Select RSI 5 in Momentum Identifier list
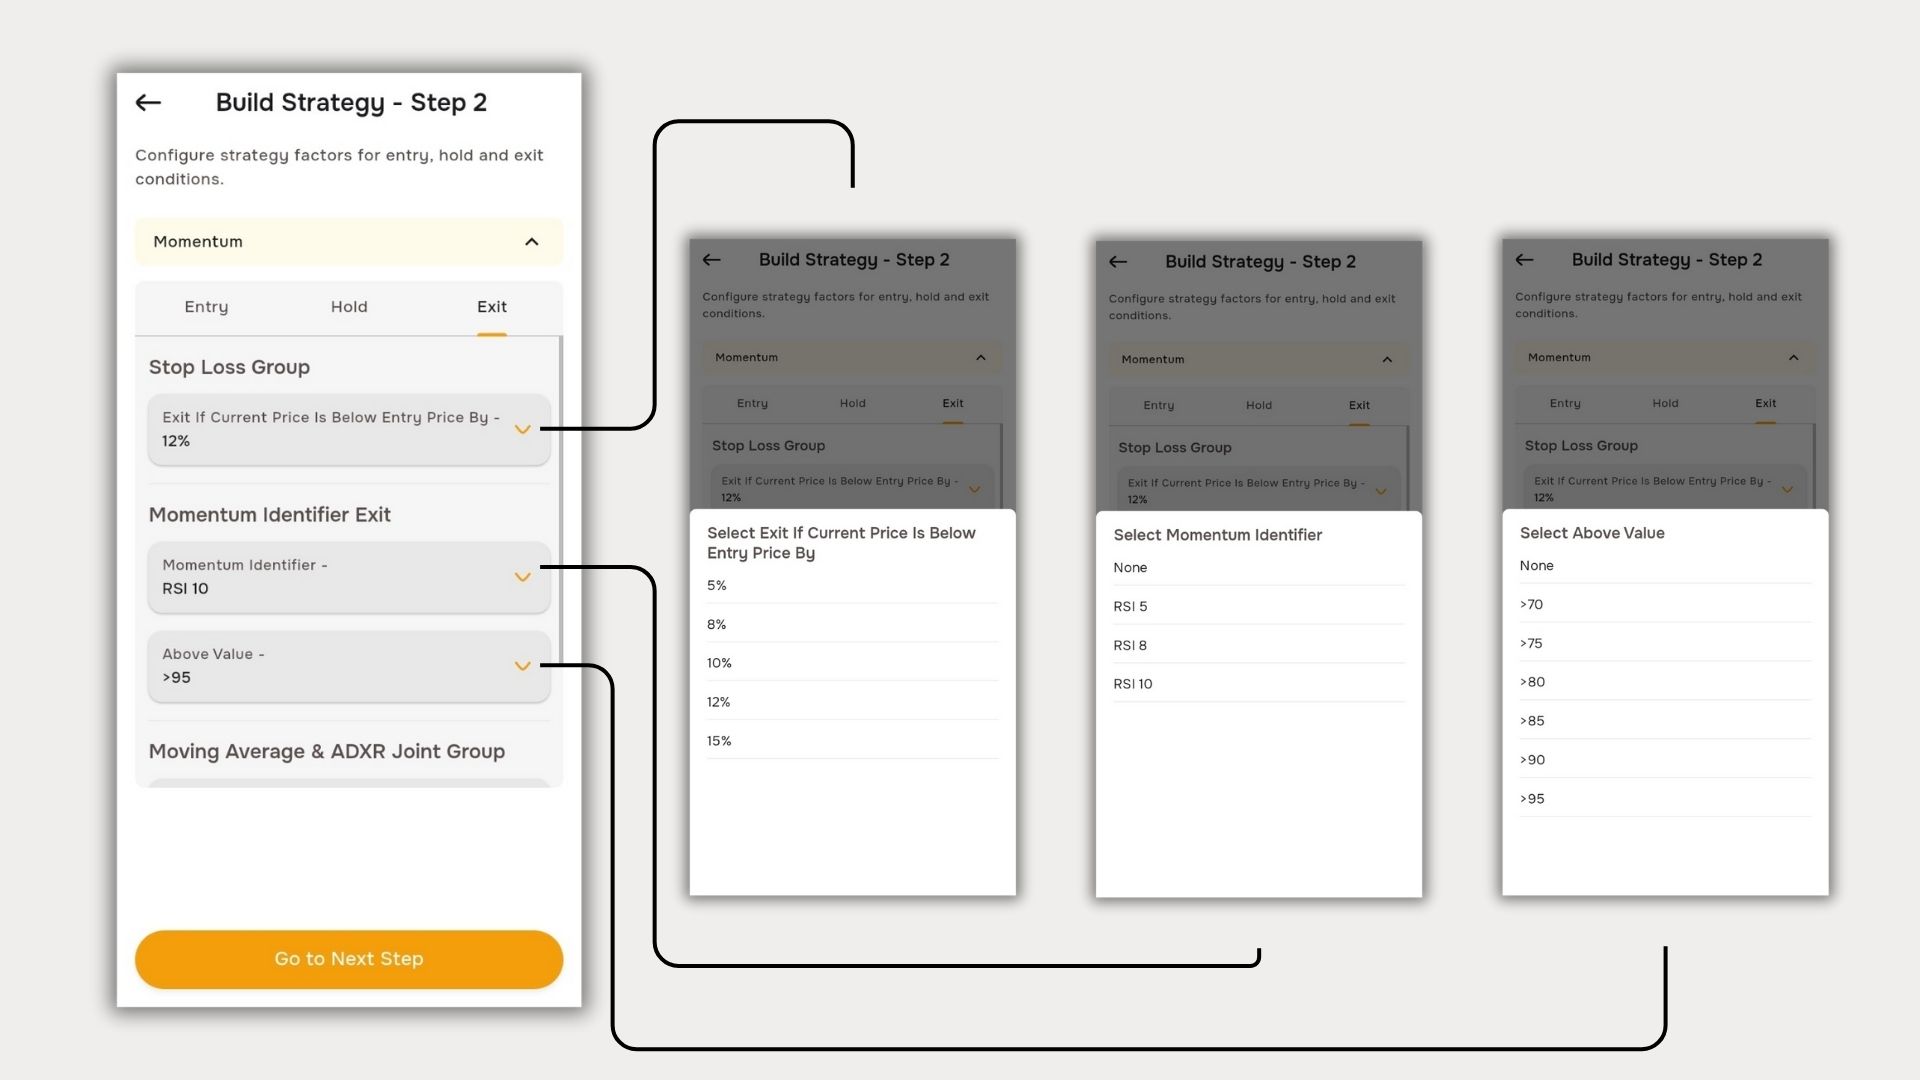 pos(1258,607)
